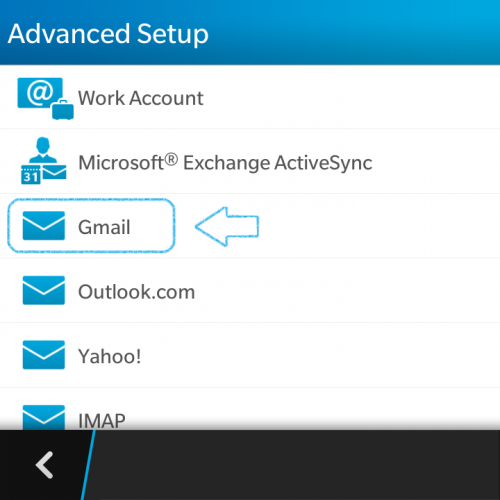Choose the Outlook.com label
Viewport: 500px width, 500px height.
[137, 292]
